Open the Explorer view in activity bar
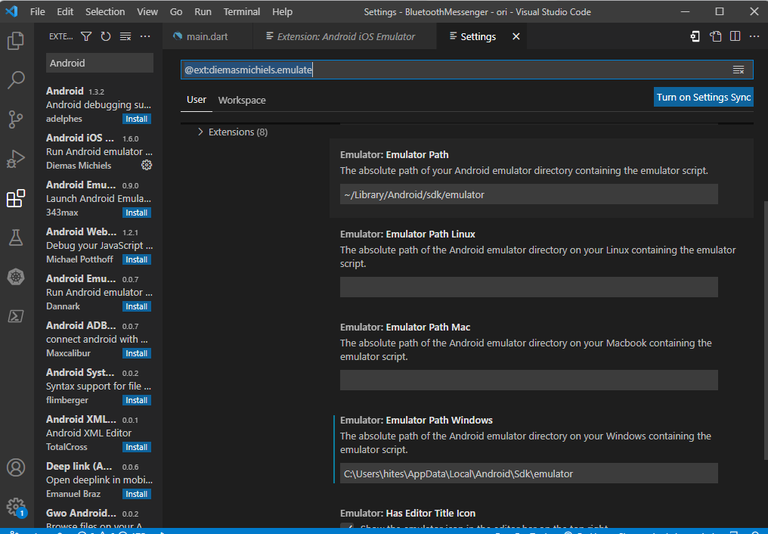Screen dimensions: 768x534 (x=16, y=41)
